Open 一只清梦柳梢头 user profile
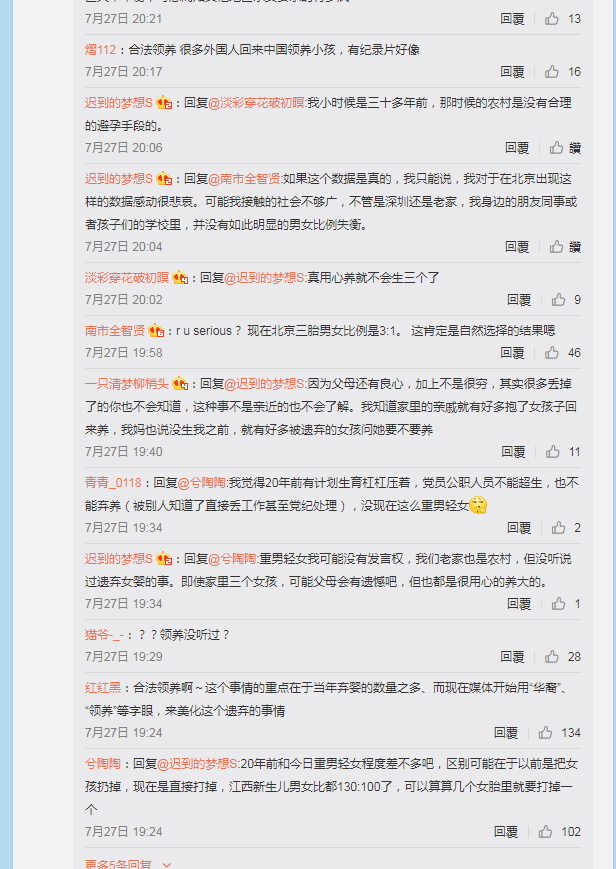616x869 pixels. [126, 384]
